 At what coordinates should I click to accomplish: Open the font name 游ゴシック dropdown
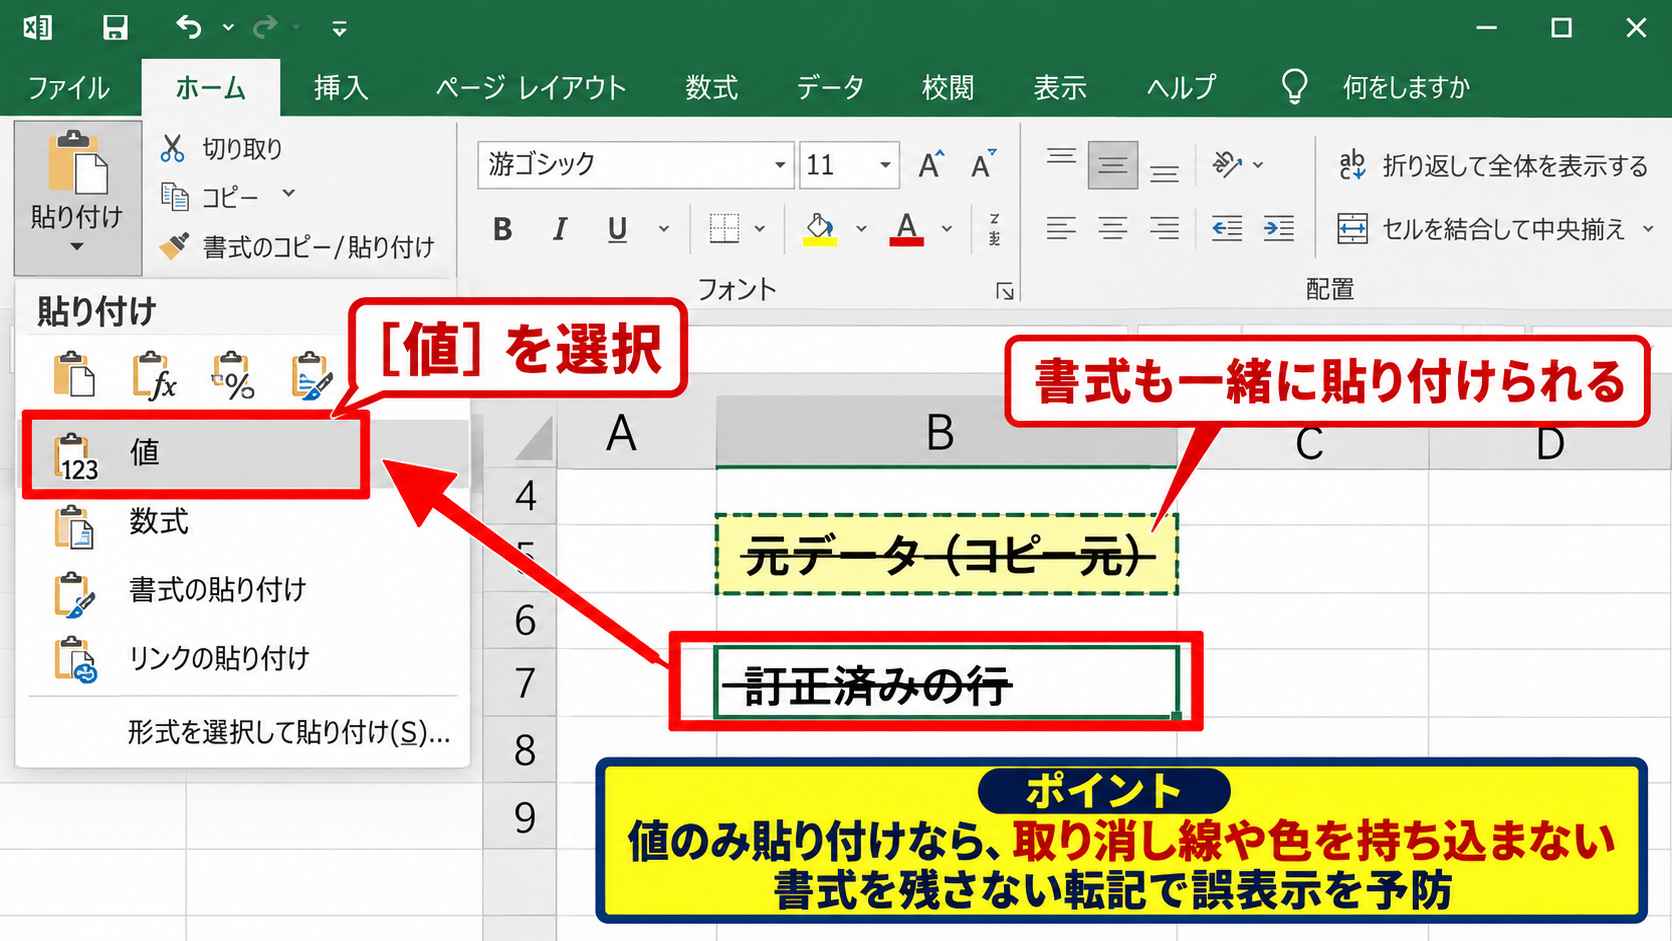780,165
